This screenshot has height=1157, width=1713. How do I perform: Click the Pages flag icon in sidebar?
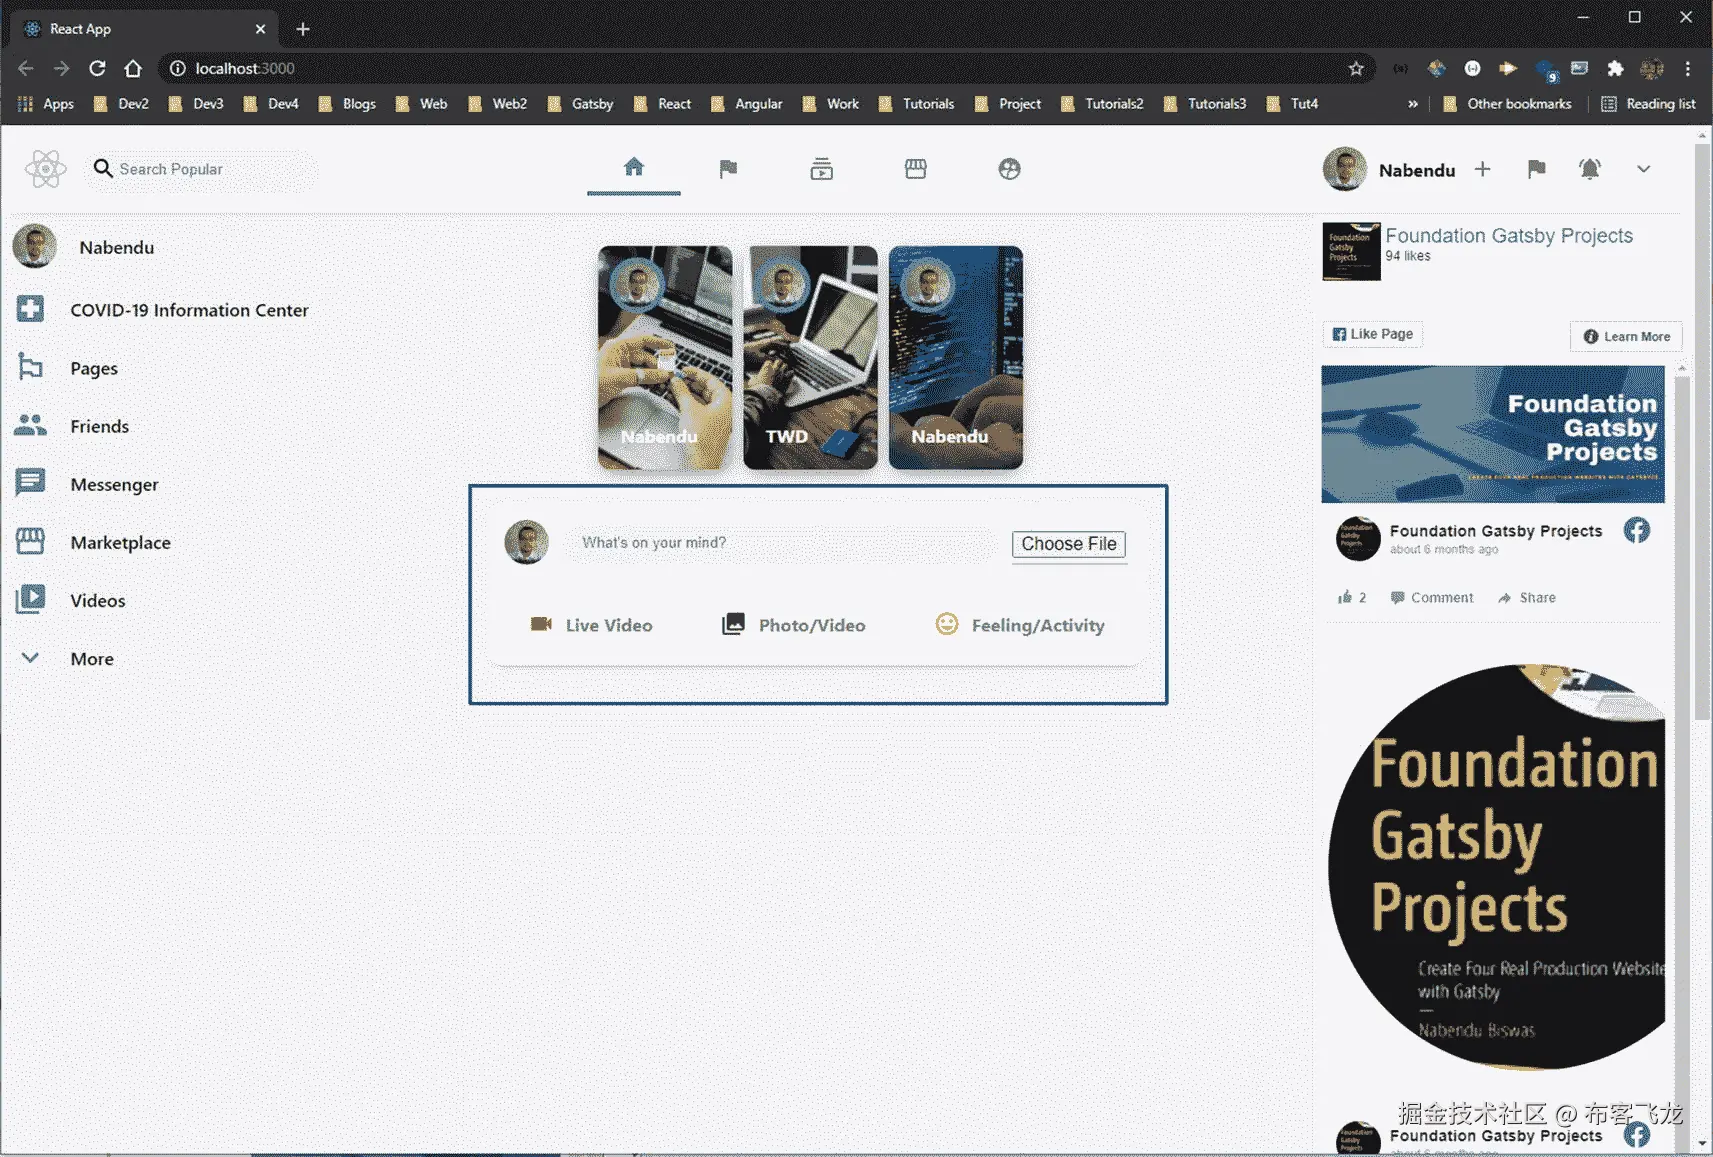[x=30, y=368]
